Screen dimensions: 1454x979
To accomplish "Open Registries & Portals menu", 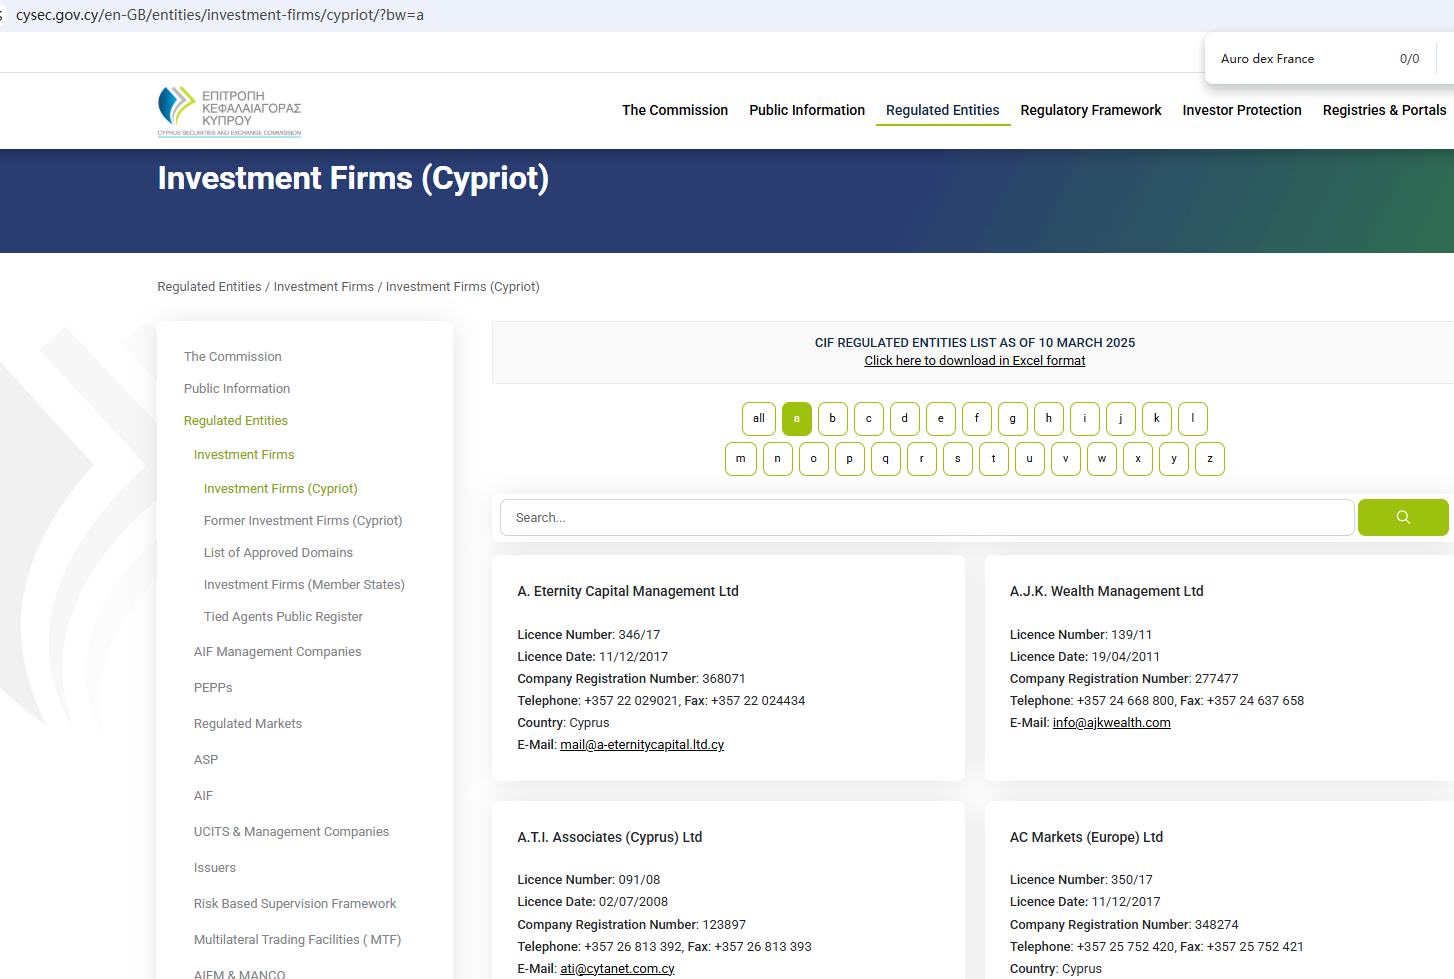I will [x=1383, y=110].
